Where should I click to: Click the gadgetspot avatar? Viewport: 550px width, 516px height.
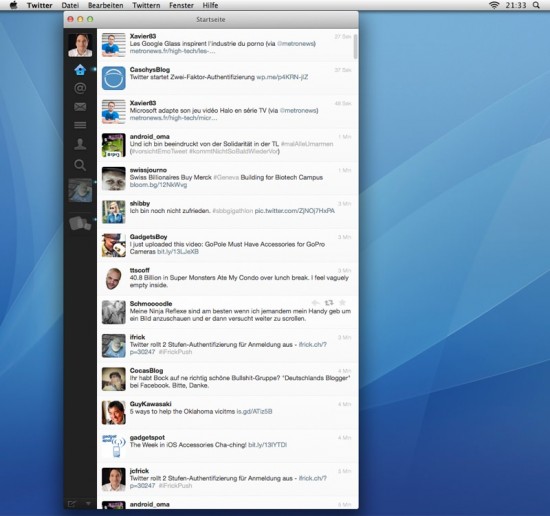pyautogui.click(x=114, y=446)
